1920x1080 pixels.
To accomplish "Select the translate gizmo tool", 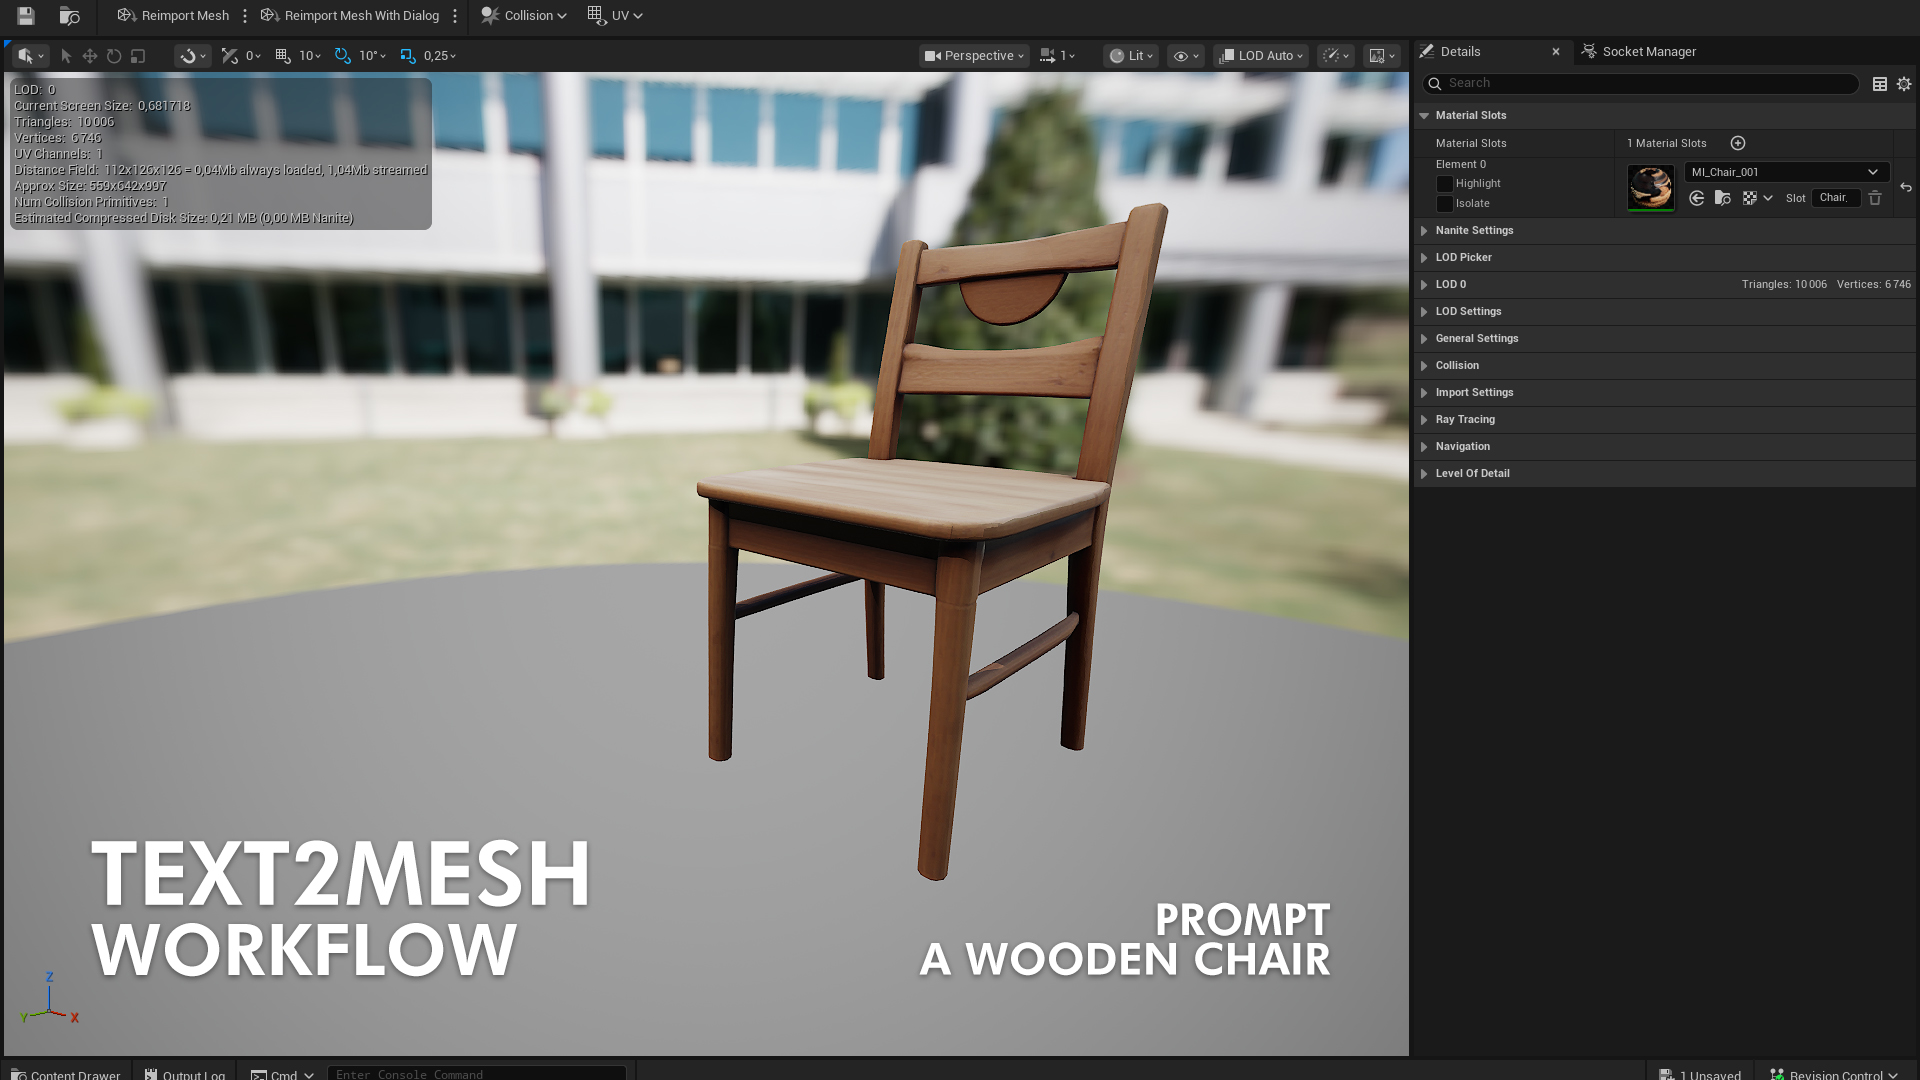I will 90,56.
